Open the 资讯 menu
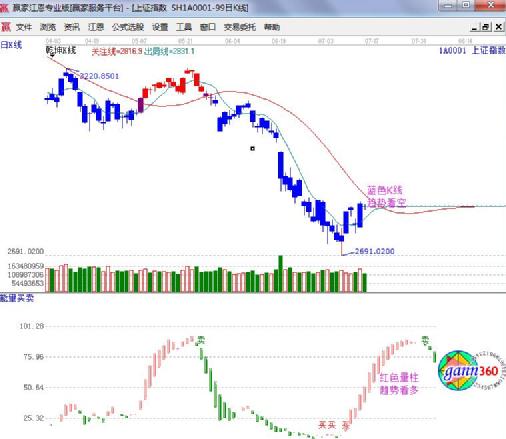Screen dimensions: 506x439 [72, 27]
